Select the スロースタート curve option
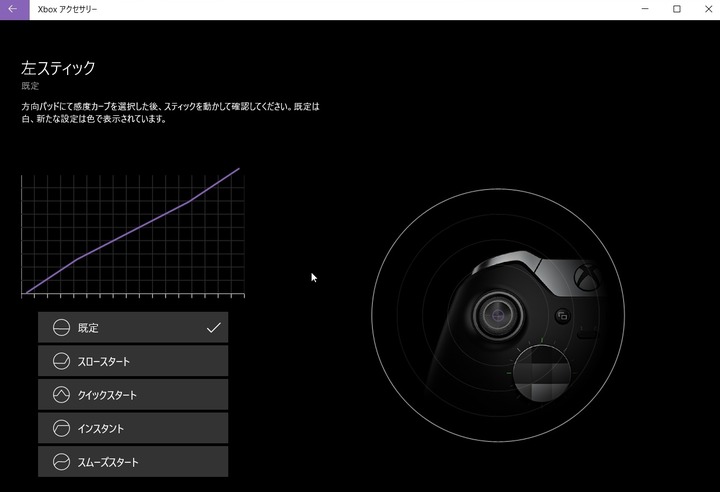 [133, 361]
